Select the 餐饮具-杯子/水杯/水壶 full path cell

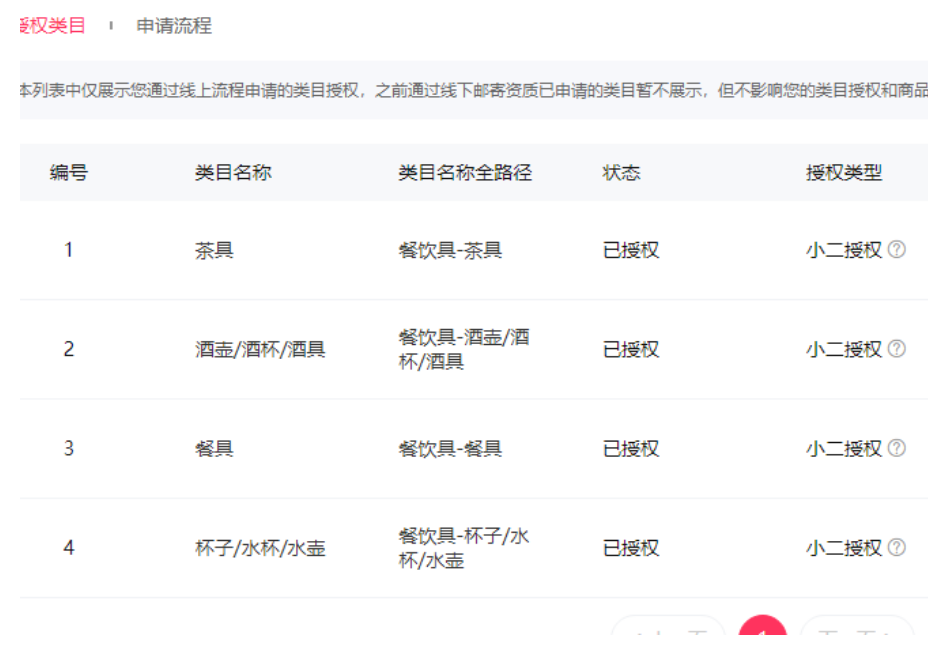coord(464,548)
